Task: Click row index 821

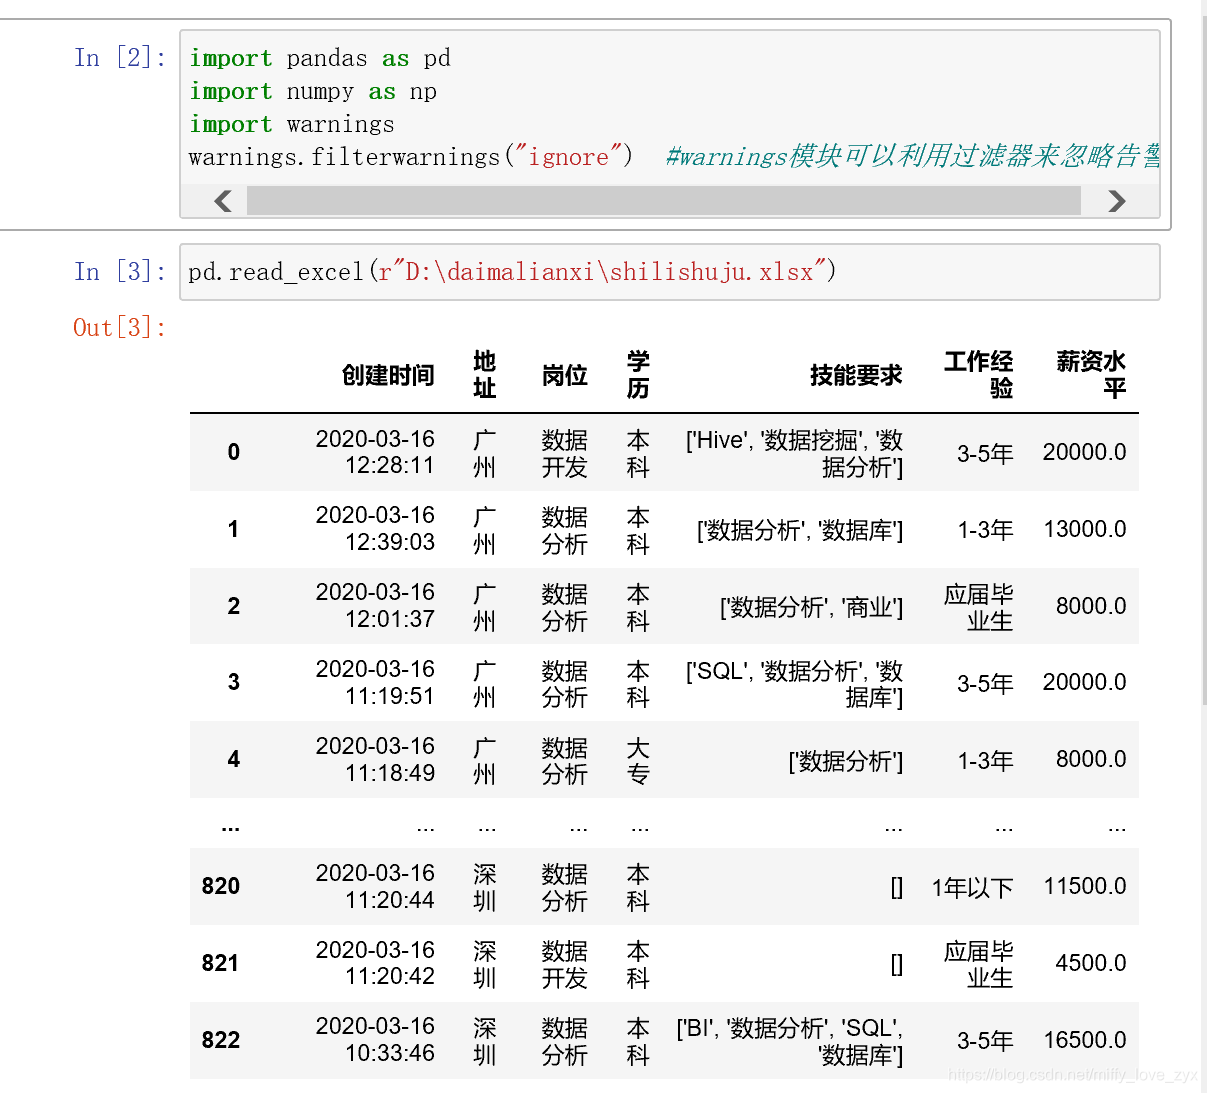Action: (220, 963)
